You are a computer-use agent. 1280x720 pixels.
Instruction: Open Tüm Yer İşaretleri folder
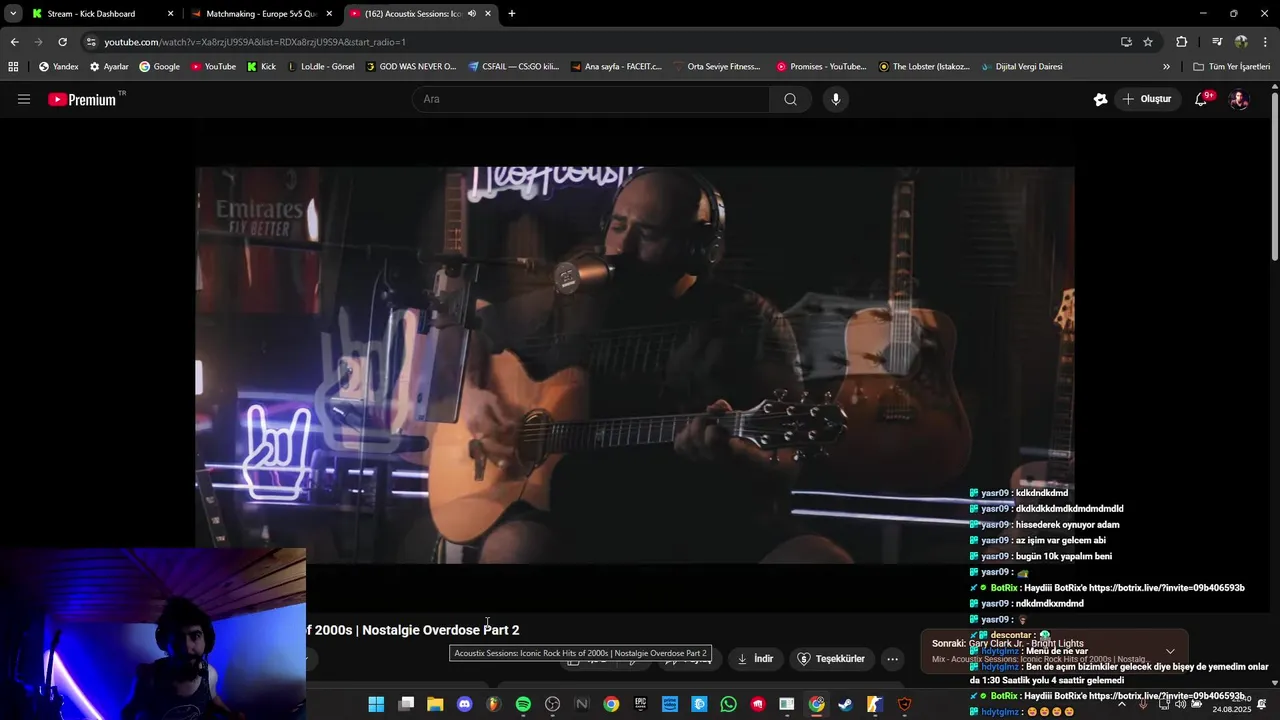click(1231, 67)
